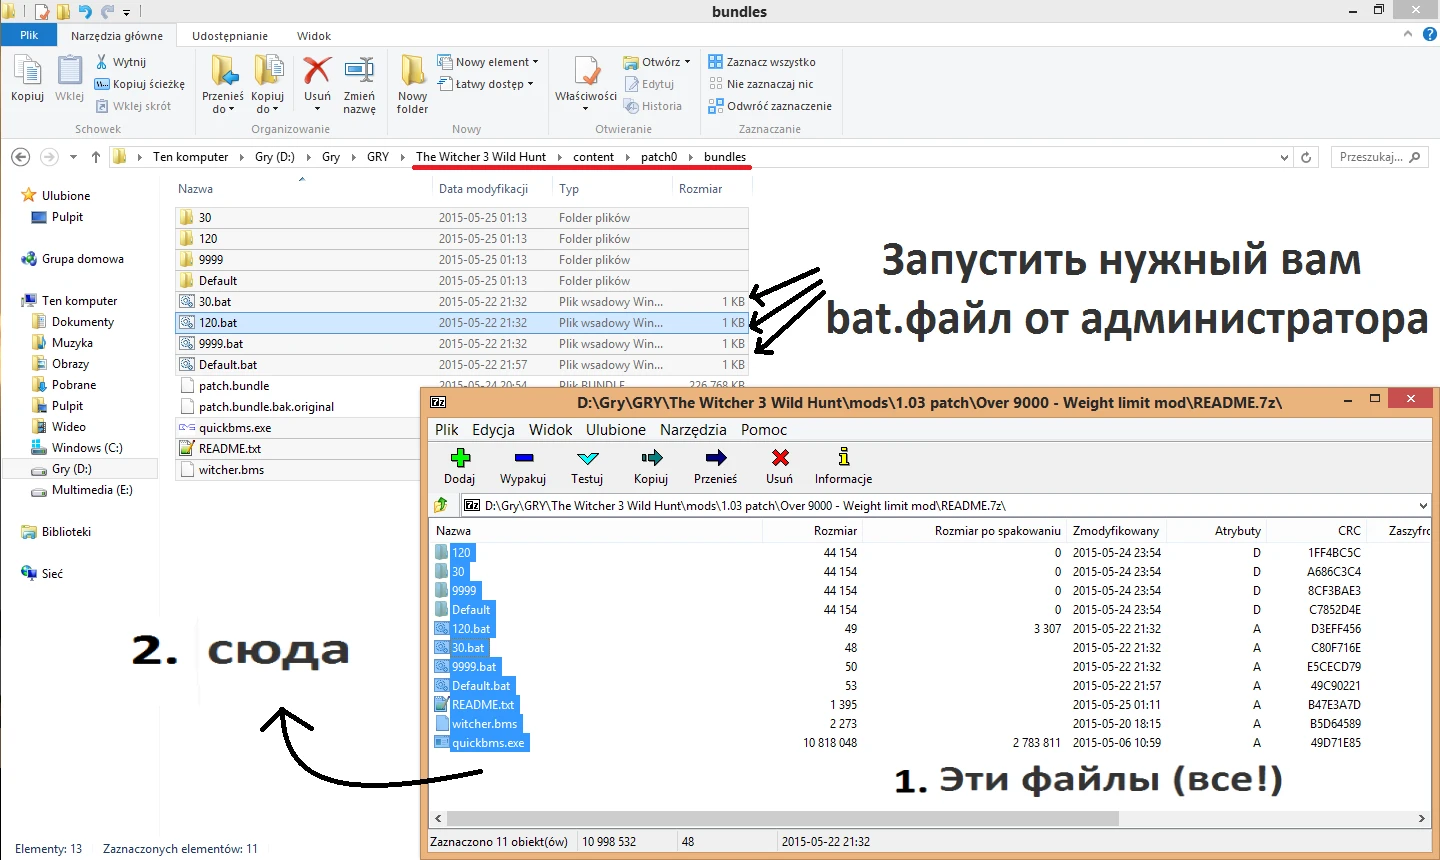Click the Usuń icon in 7-Zip
Image resolution: width=1440 pixels, height=860 pixels.
pos(779,467)
